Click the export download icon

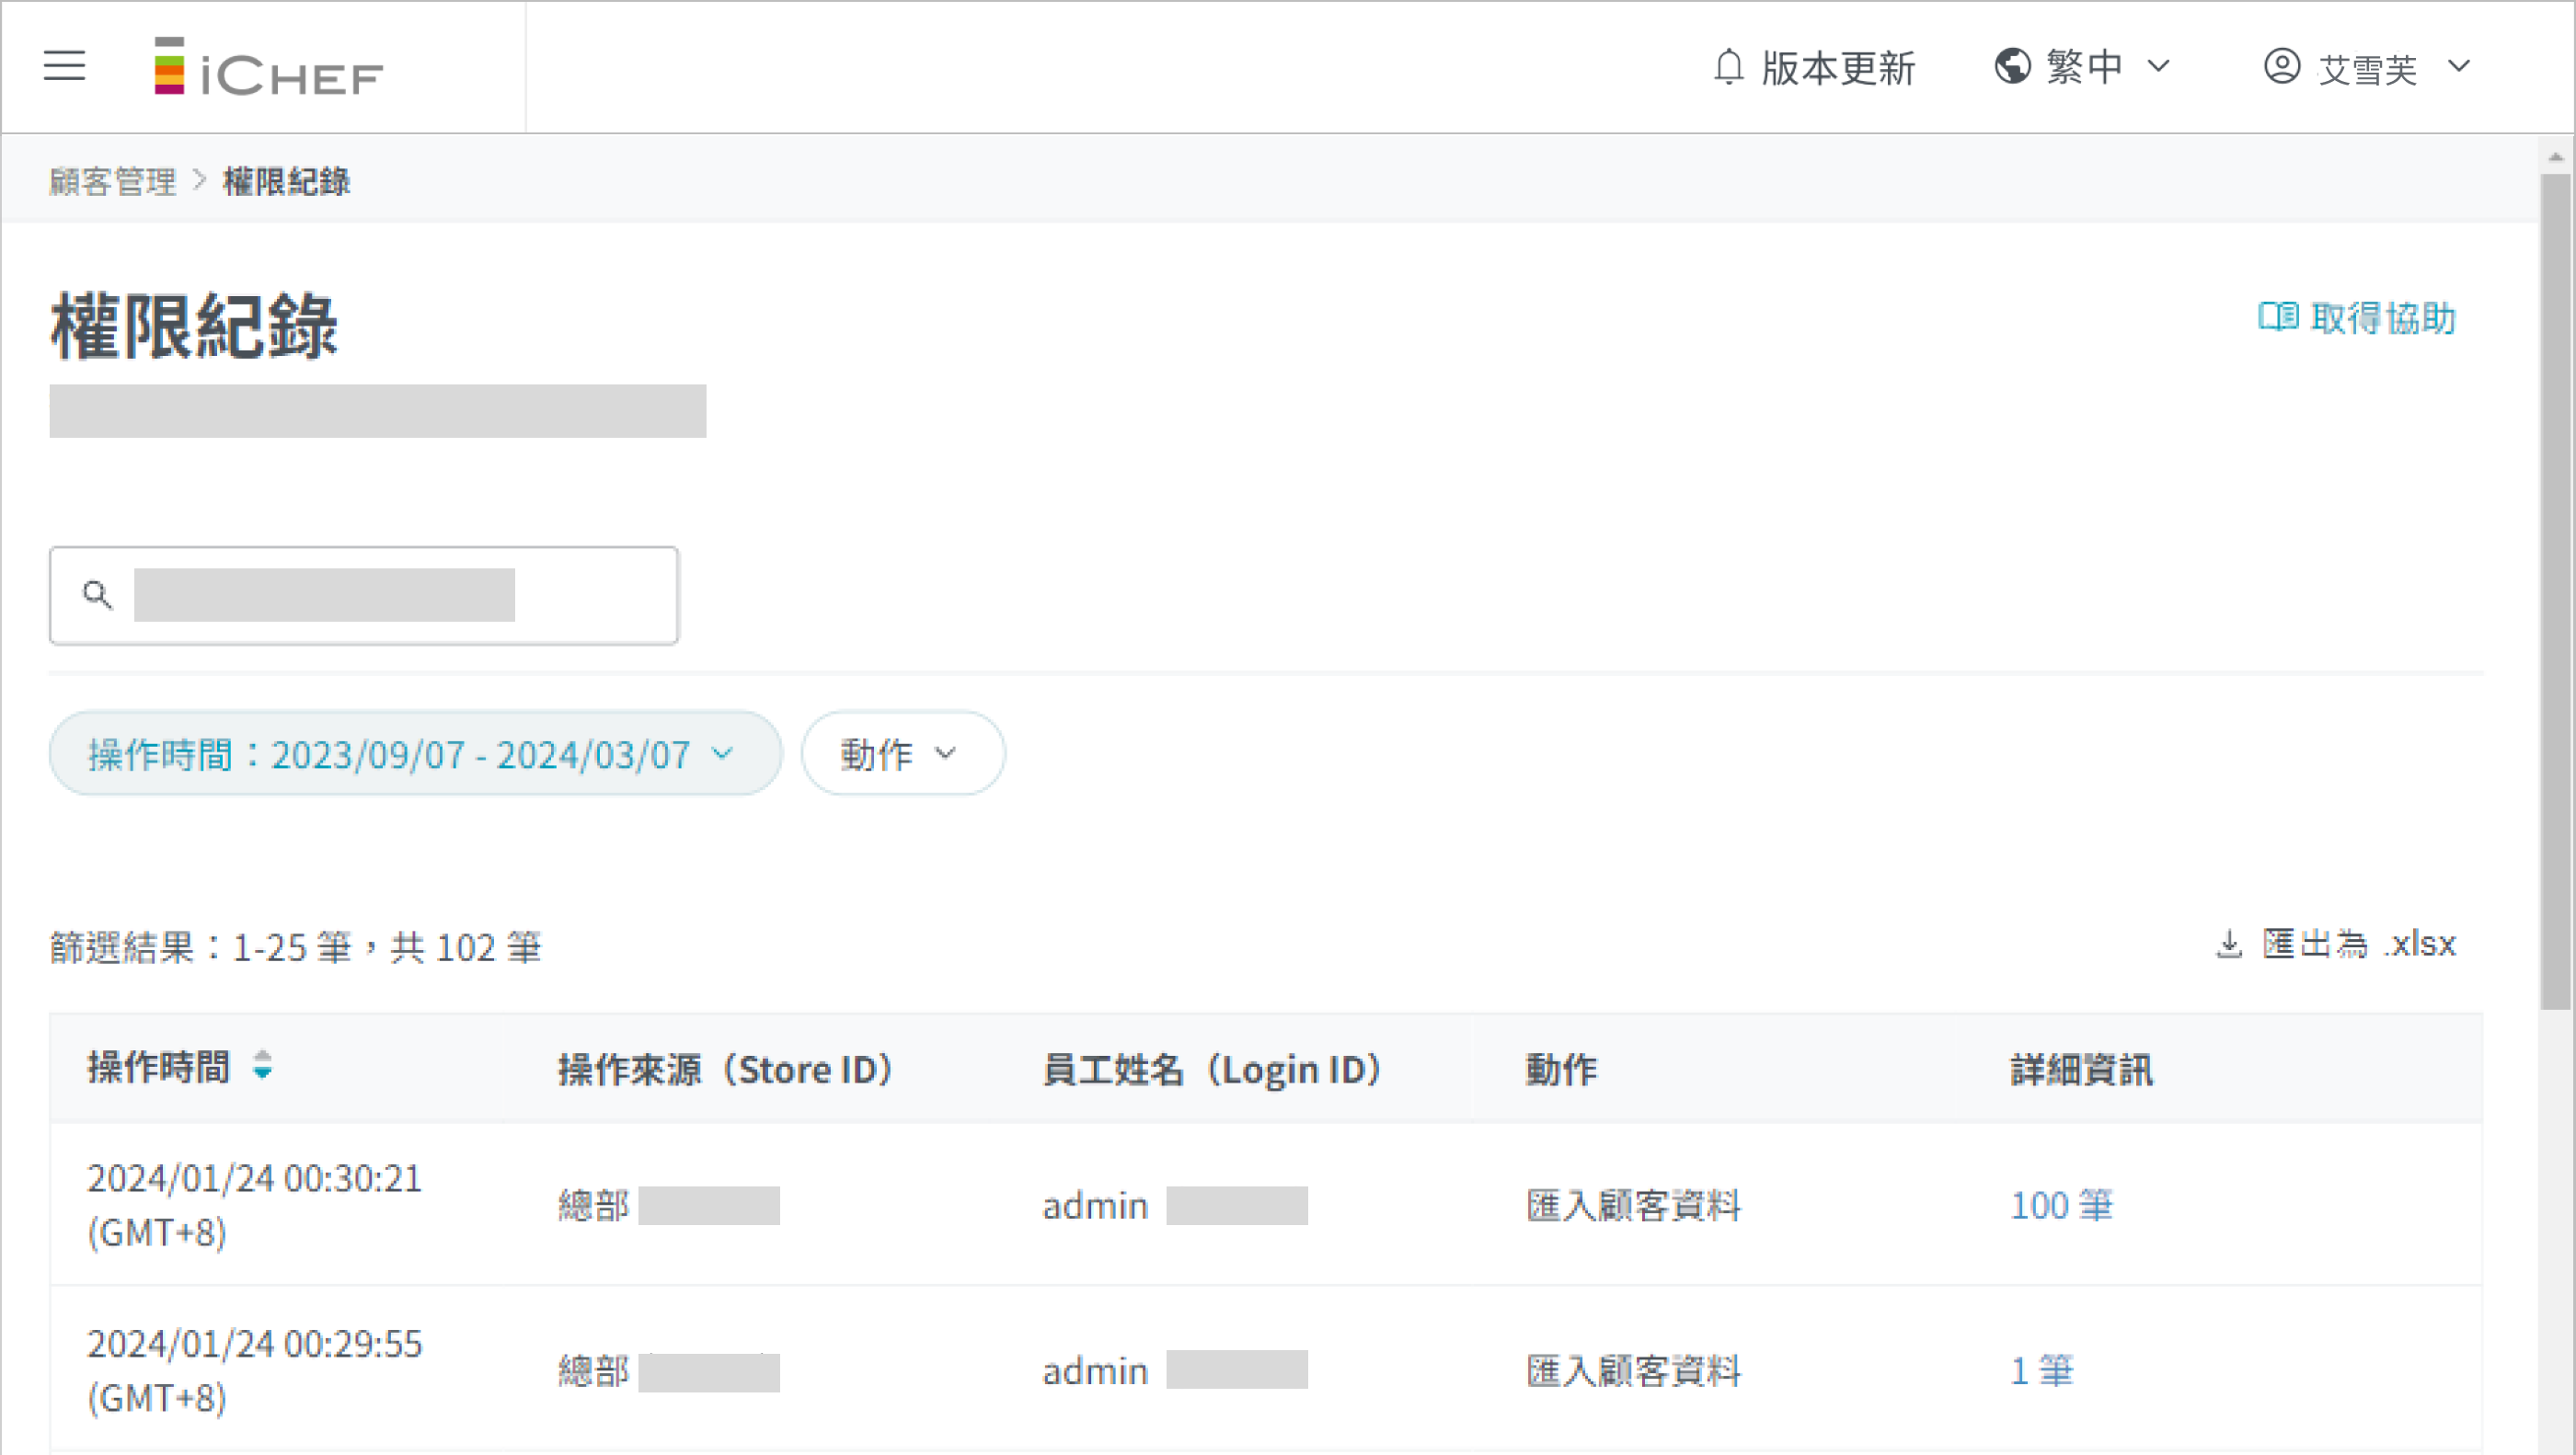tap(2229, 944)
